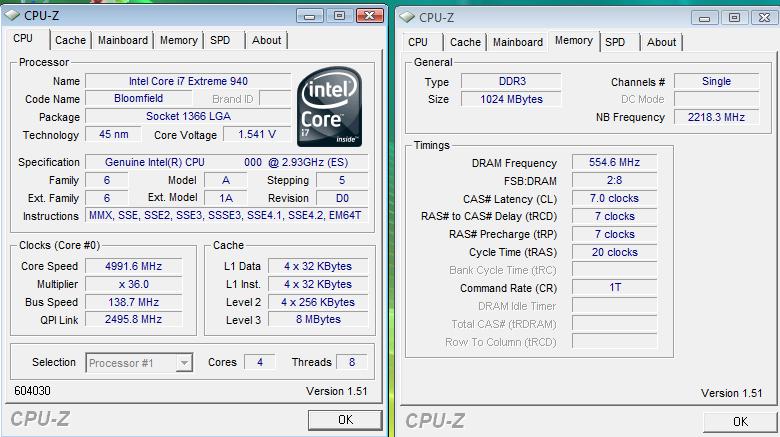Viewport: 780px width, 437px height.
Task: Click the FSB:DRAM value '2:8'
Action: click(614, 180)
